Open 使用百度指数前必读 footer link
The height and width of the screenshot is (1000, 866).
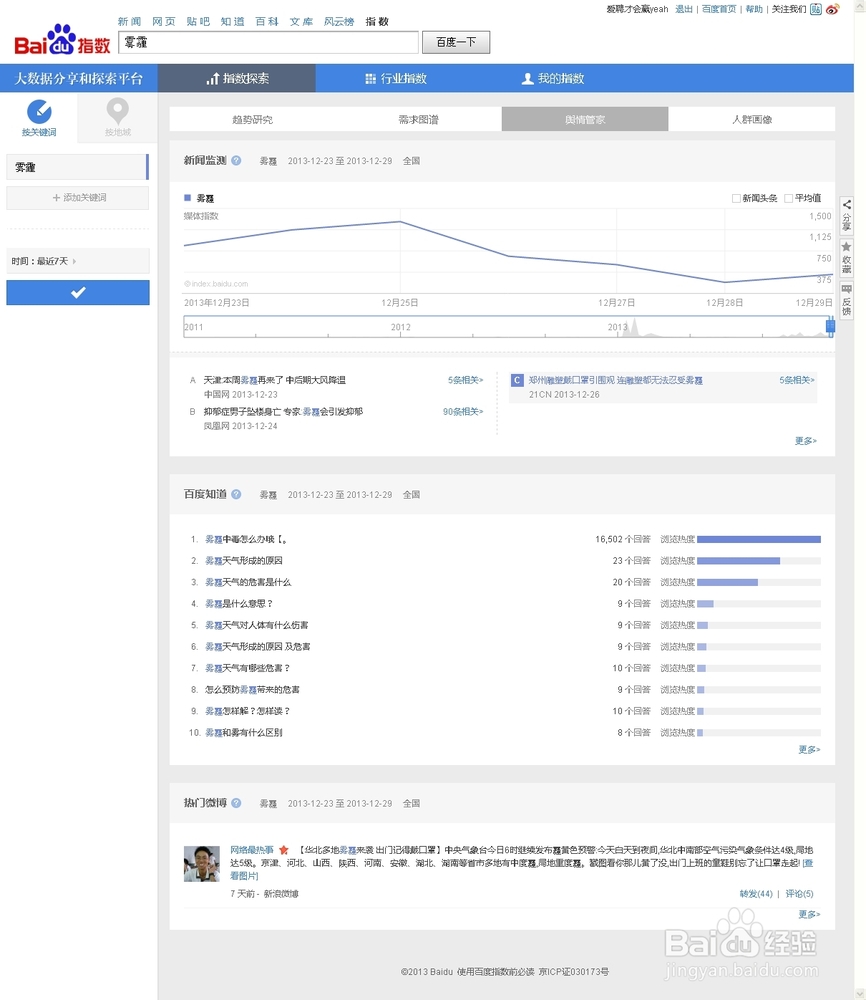(495, 972)
